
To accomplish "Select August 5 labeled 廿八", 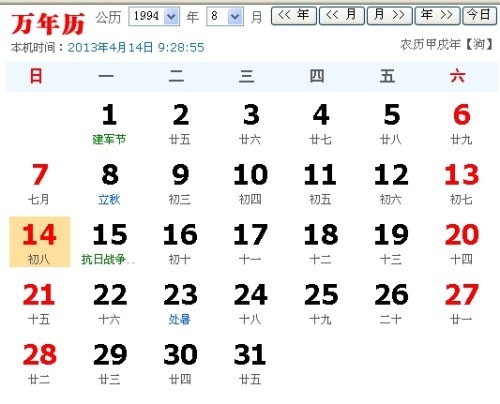I will click(x=391, y=123).
